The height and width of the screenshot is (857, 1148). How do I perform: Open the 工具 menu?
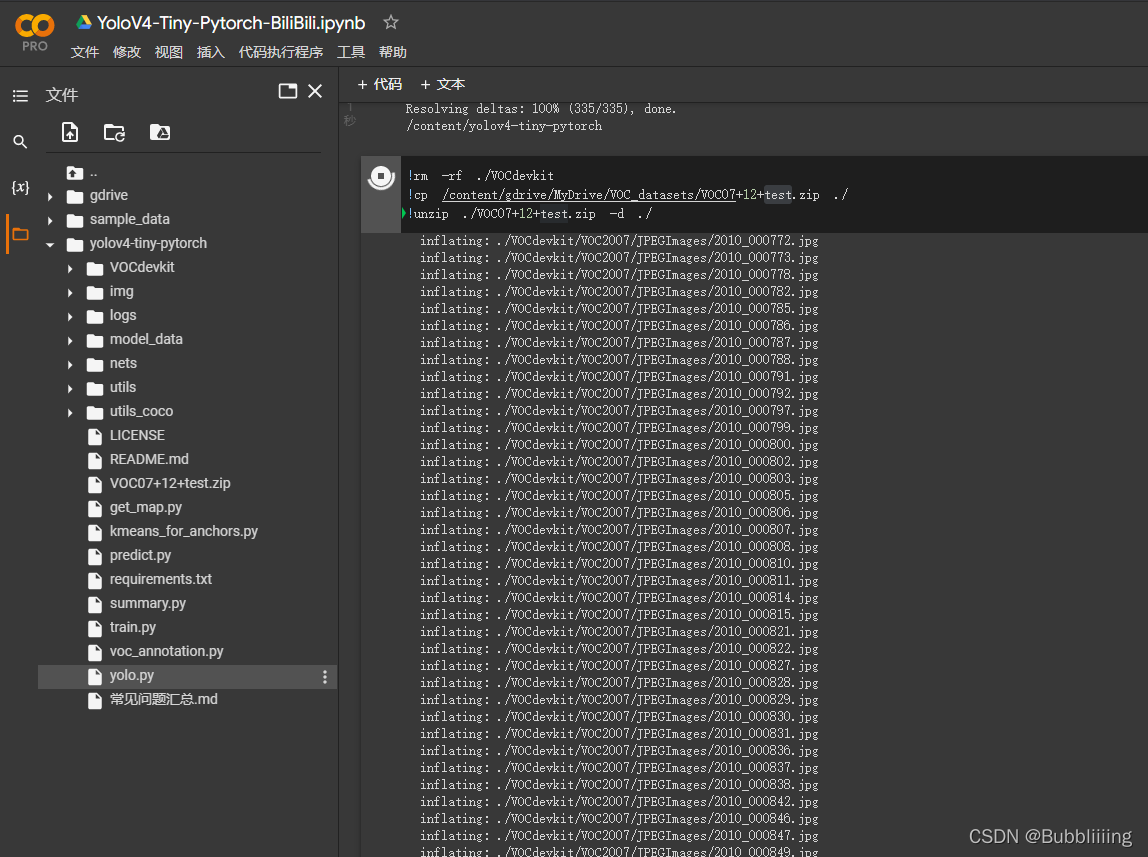tap(351, 52)
